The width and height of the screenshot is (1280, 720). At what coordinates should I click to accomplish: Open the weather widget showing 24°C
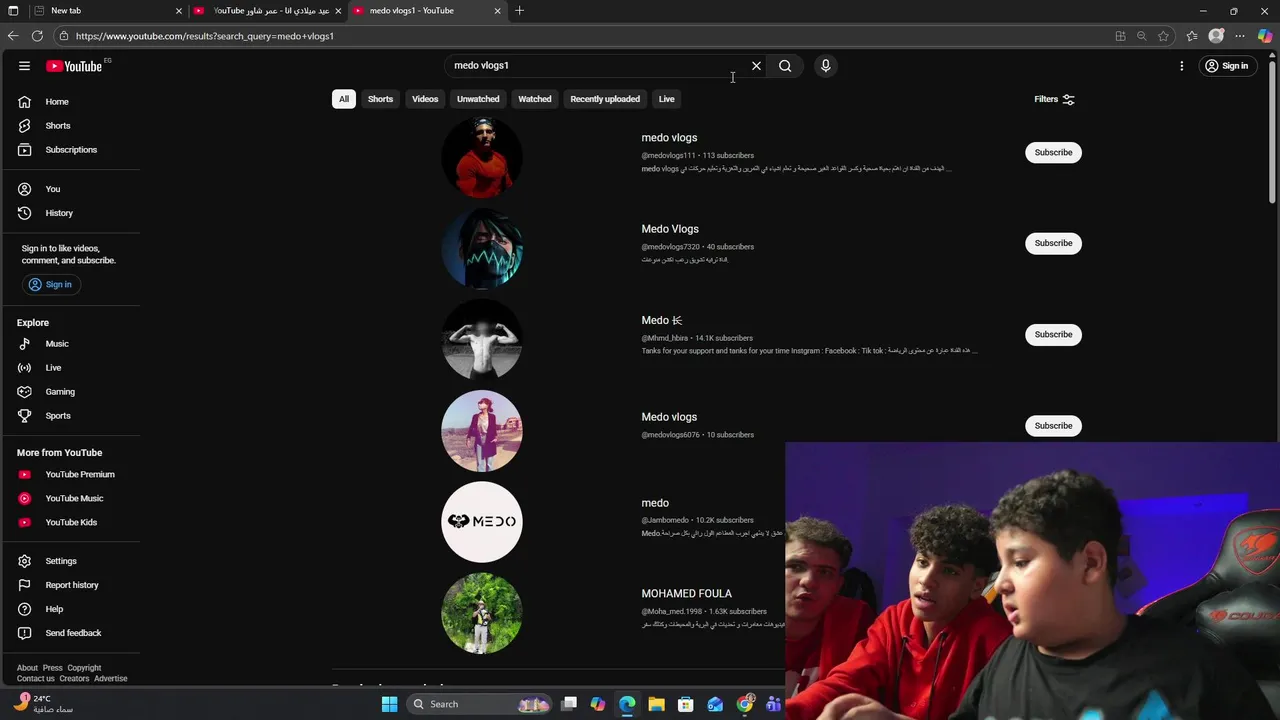(x=45, y=704)
